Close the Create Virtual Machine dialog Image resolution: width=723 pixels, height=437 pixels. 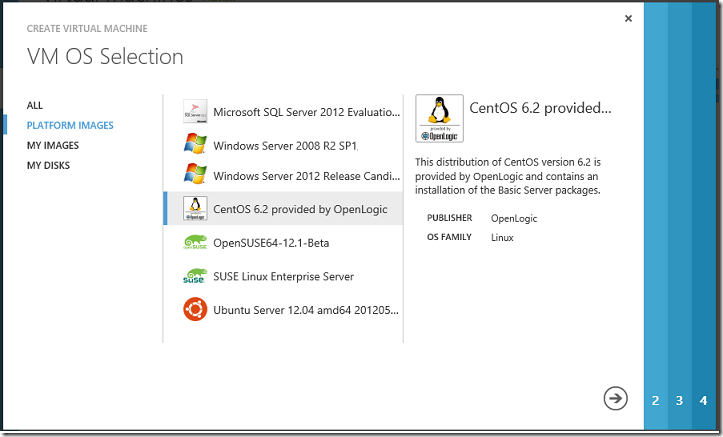coord(628,18)
